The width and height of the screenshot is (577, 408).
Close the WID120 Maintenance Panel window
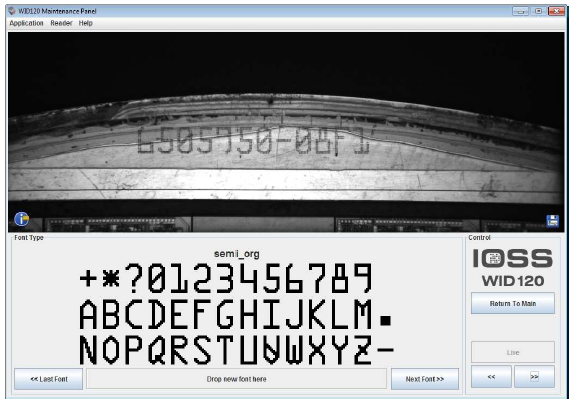556,11
